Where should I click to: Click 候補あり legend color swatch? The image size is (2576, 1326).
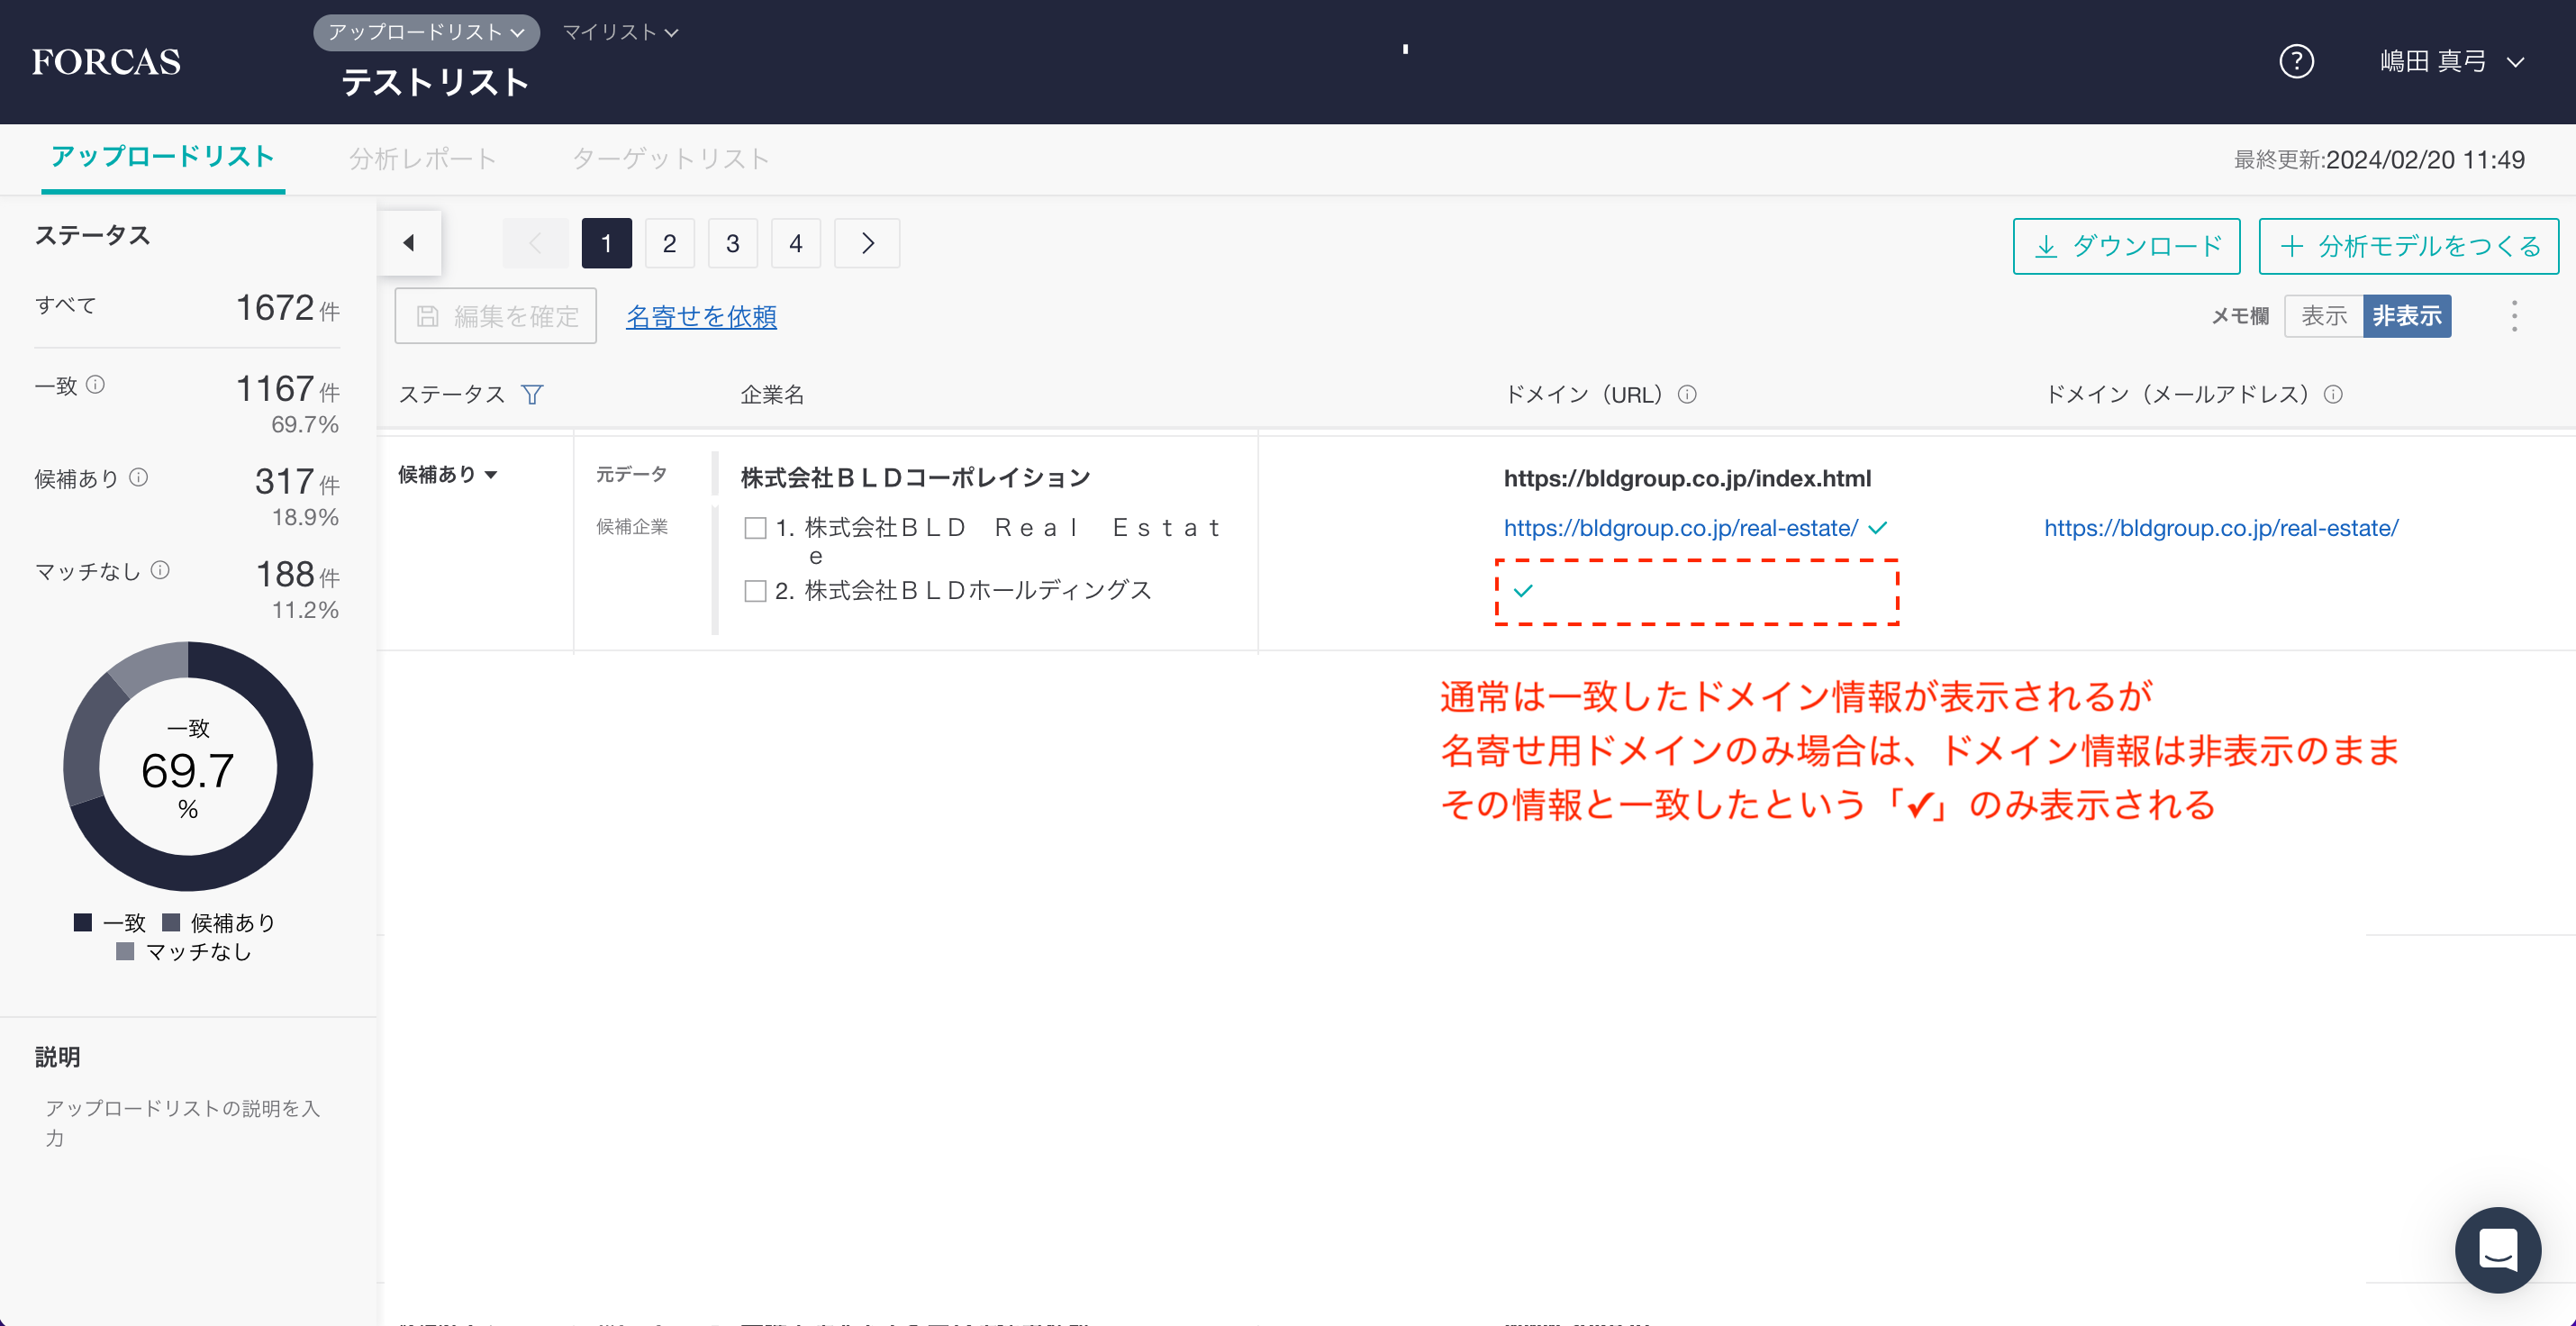(171, 922)
